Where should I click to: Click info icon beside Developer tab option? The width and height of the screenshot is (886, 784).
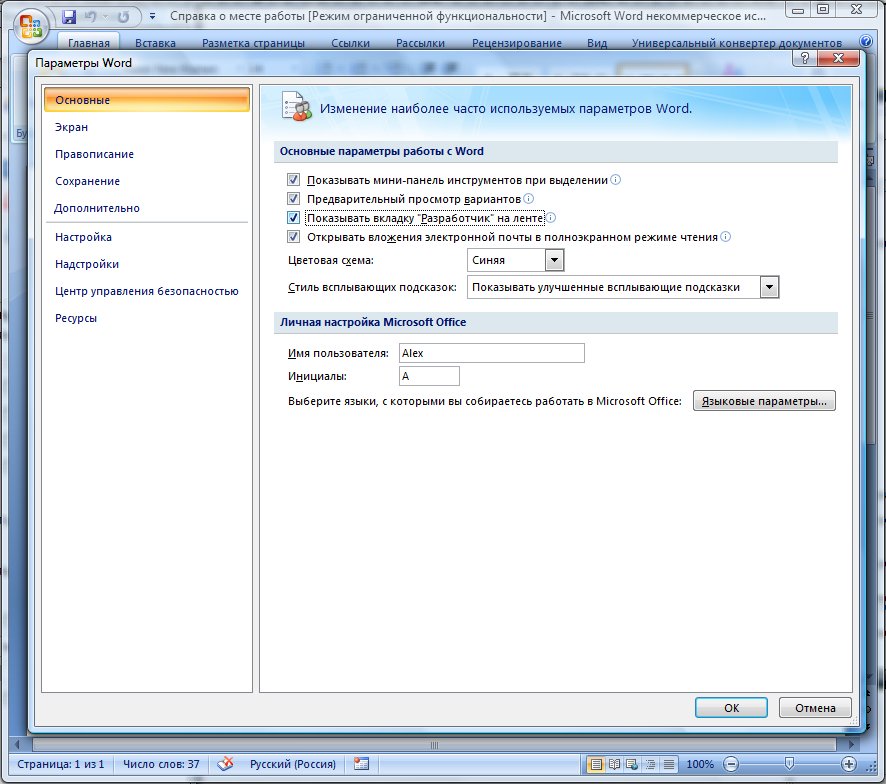pos(551,218)
